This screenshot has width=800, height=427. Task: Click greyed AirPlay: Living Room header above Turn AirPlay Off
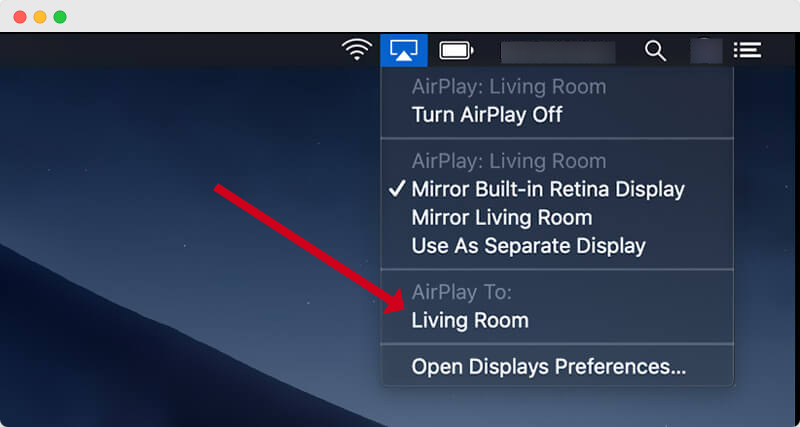(x=509, y=87)
